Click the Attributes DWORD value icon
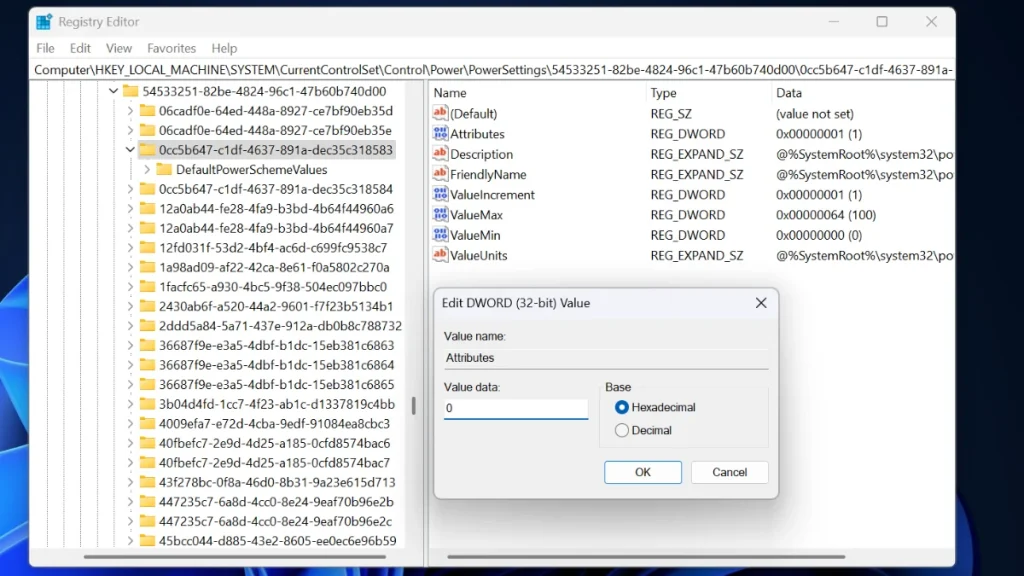The height and width of the screenshot is (576, 1024). [x=440, y=133]
